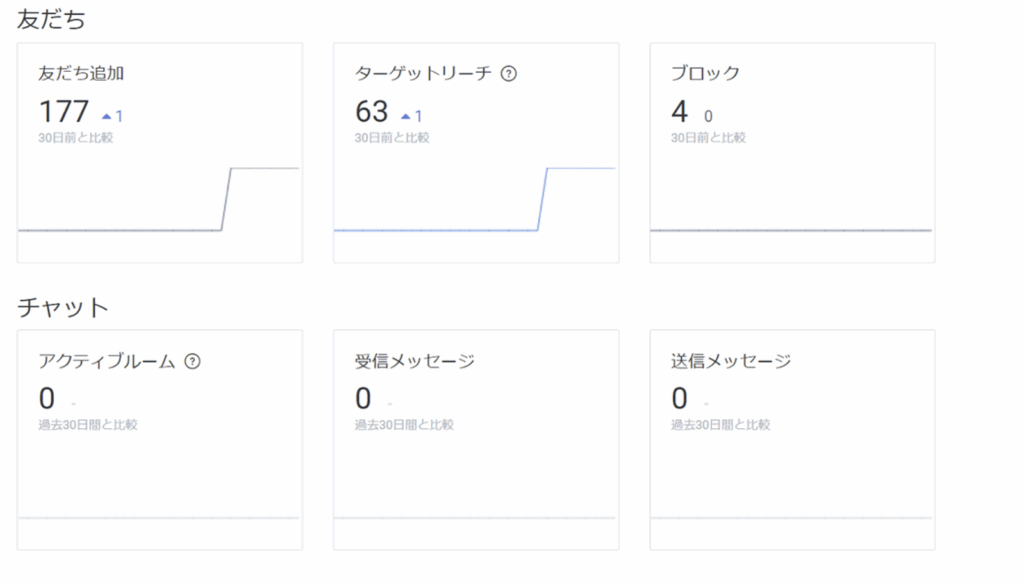Select the 受信メッセージ card title
The height and width of the screenshot is (582, 1024).
coord(414,361)
